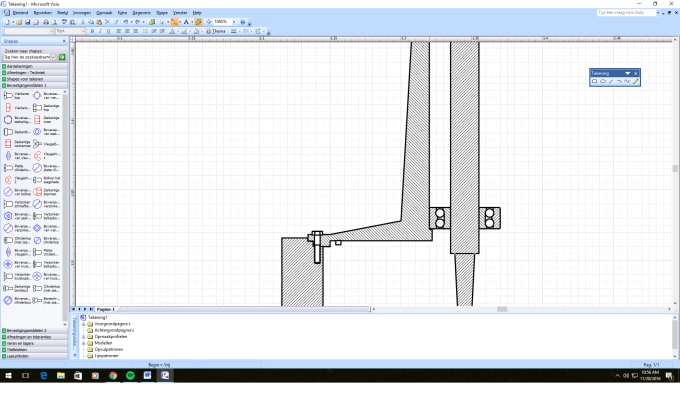Click the horizontal scrollbar thumb
Screen dimensions: 680x406
[502, 309]
